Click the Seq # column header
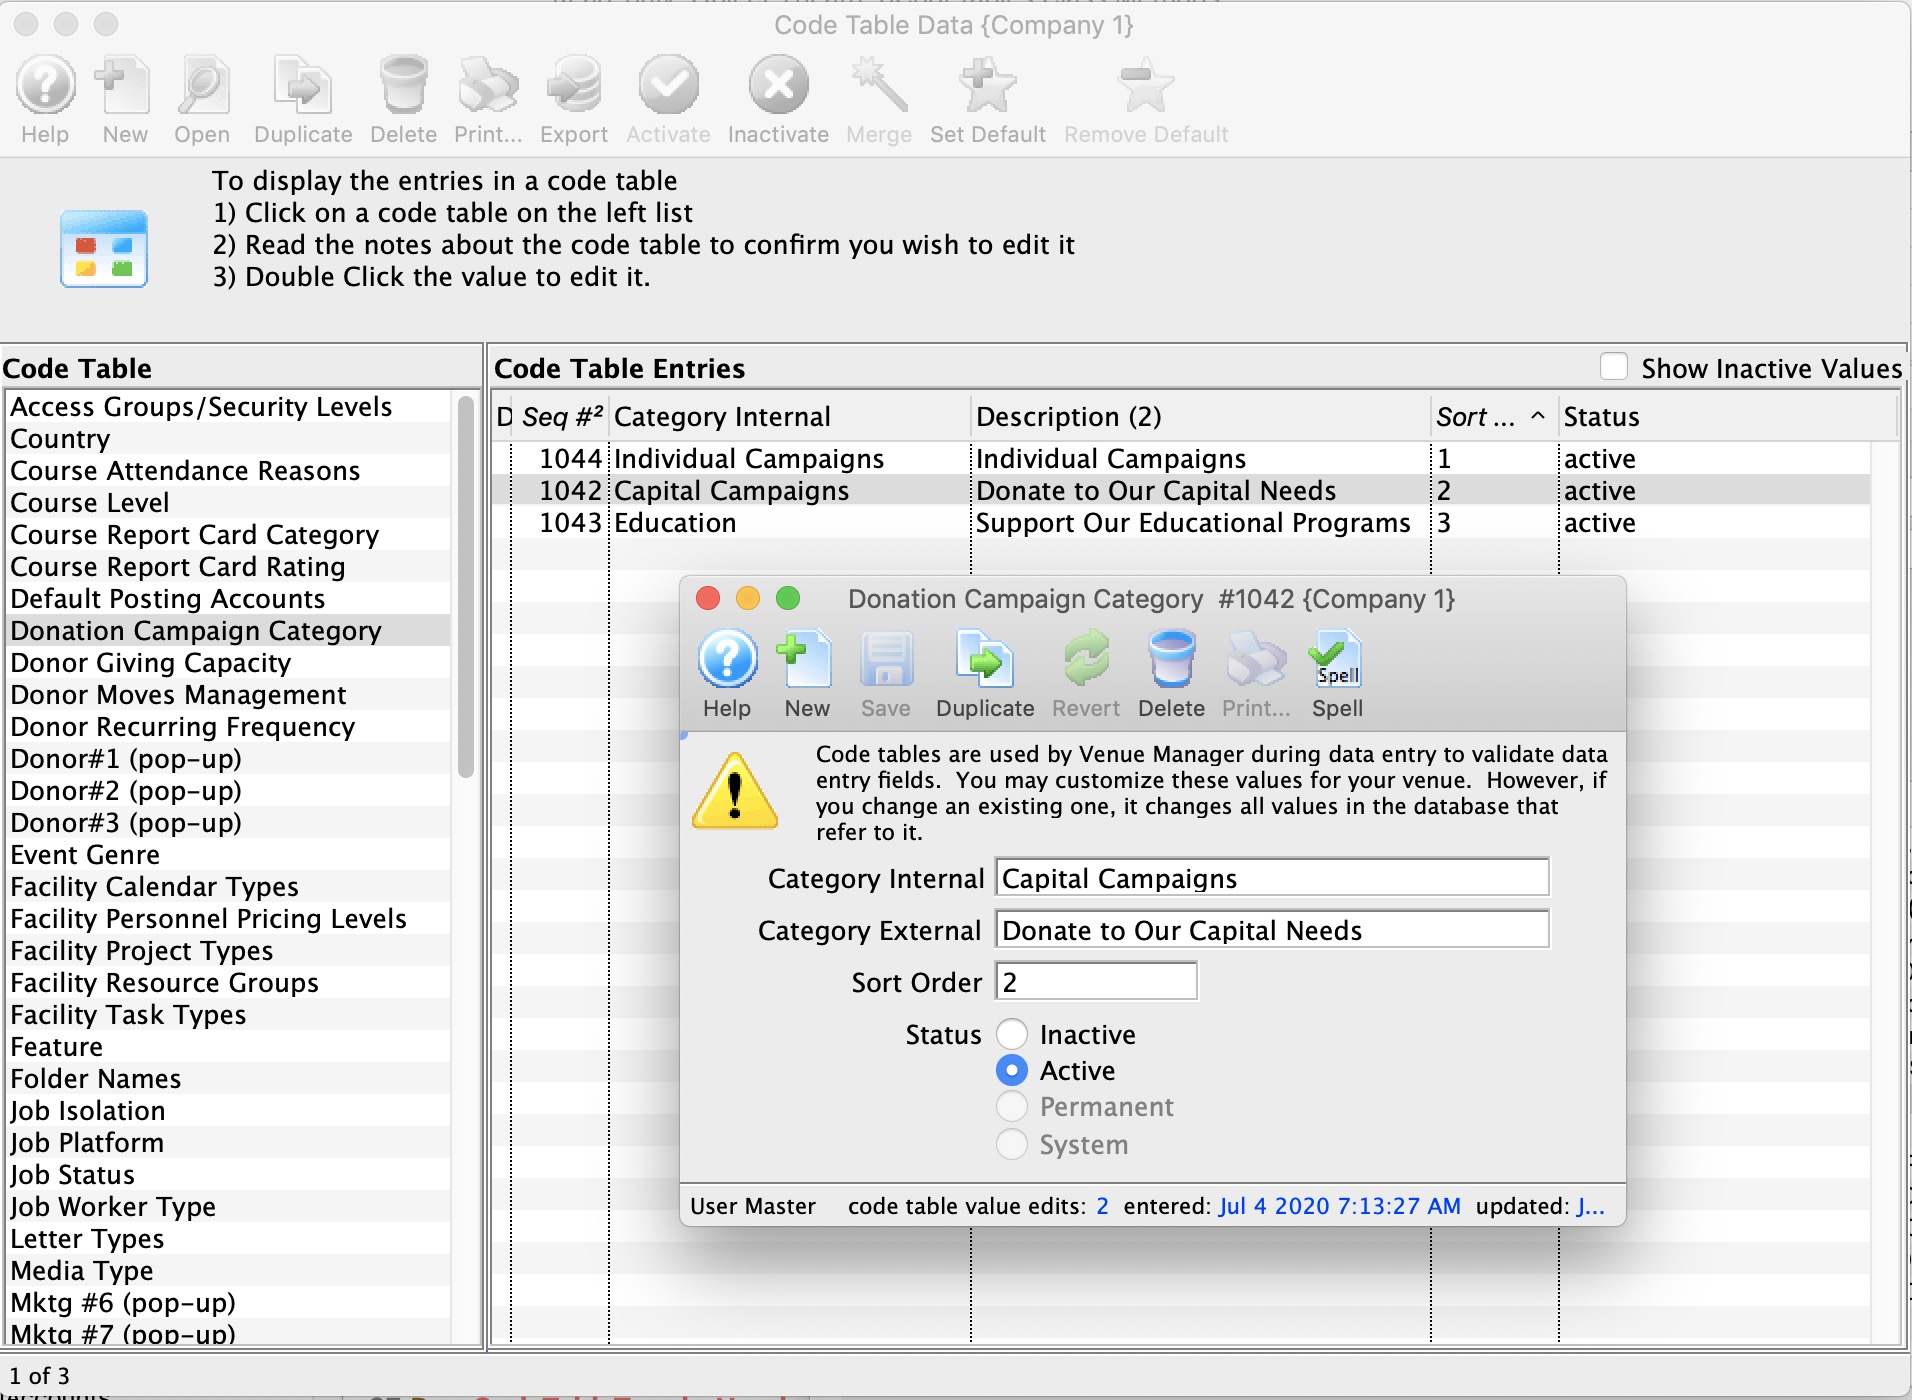 tap(562, 417)
